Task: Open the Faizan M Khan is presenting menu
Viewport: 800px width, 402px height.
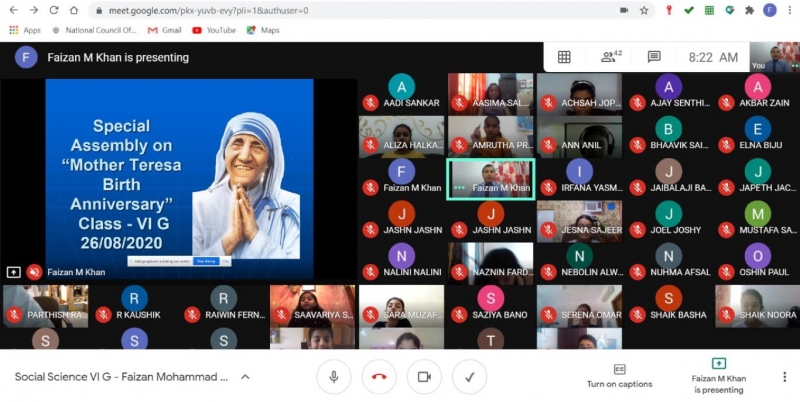Action: pyautogui.click(x=718, y=376)
